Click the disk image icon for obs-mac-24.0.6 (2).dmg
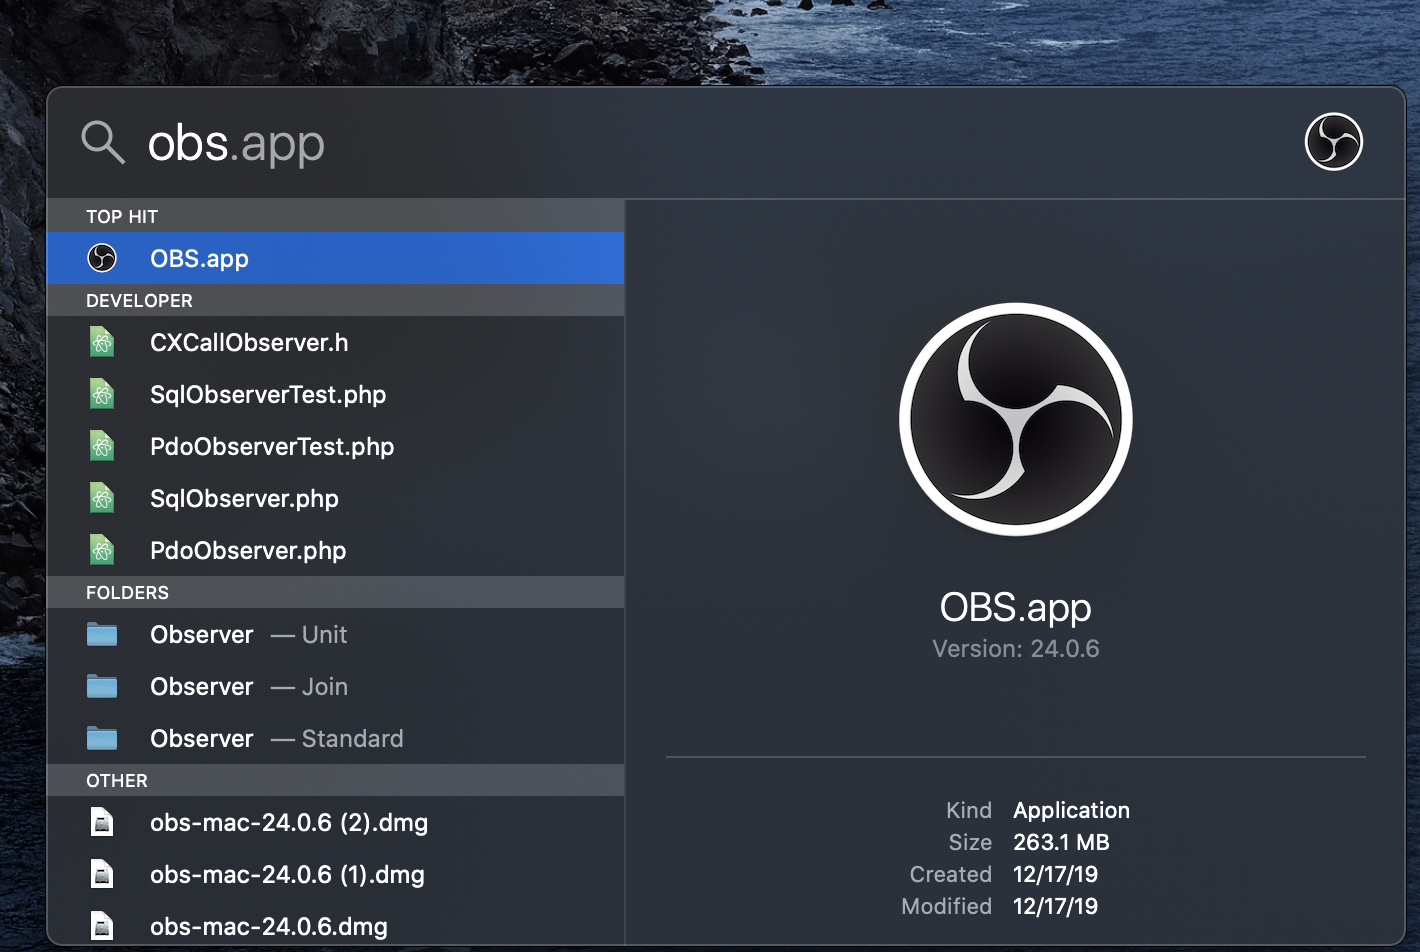This screenshot has height=952, width=1420. [x=102, y=822]
